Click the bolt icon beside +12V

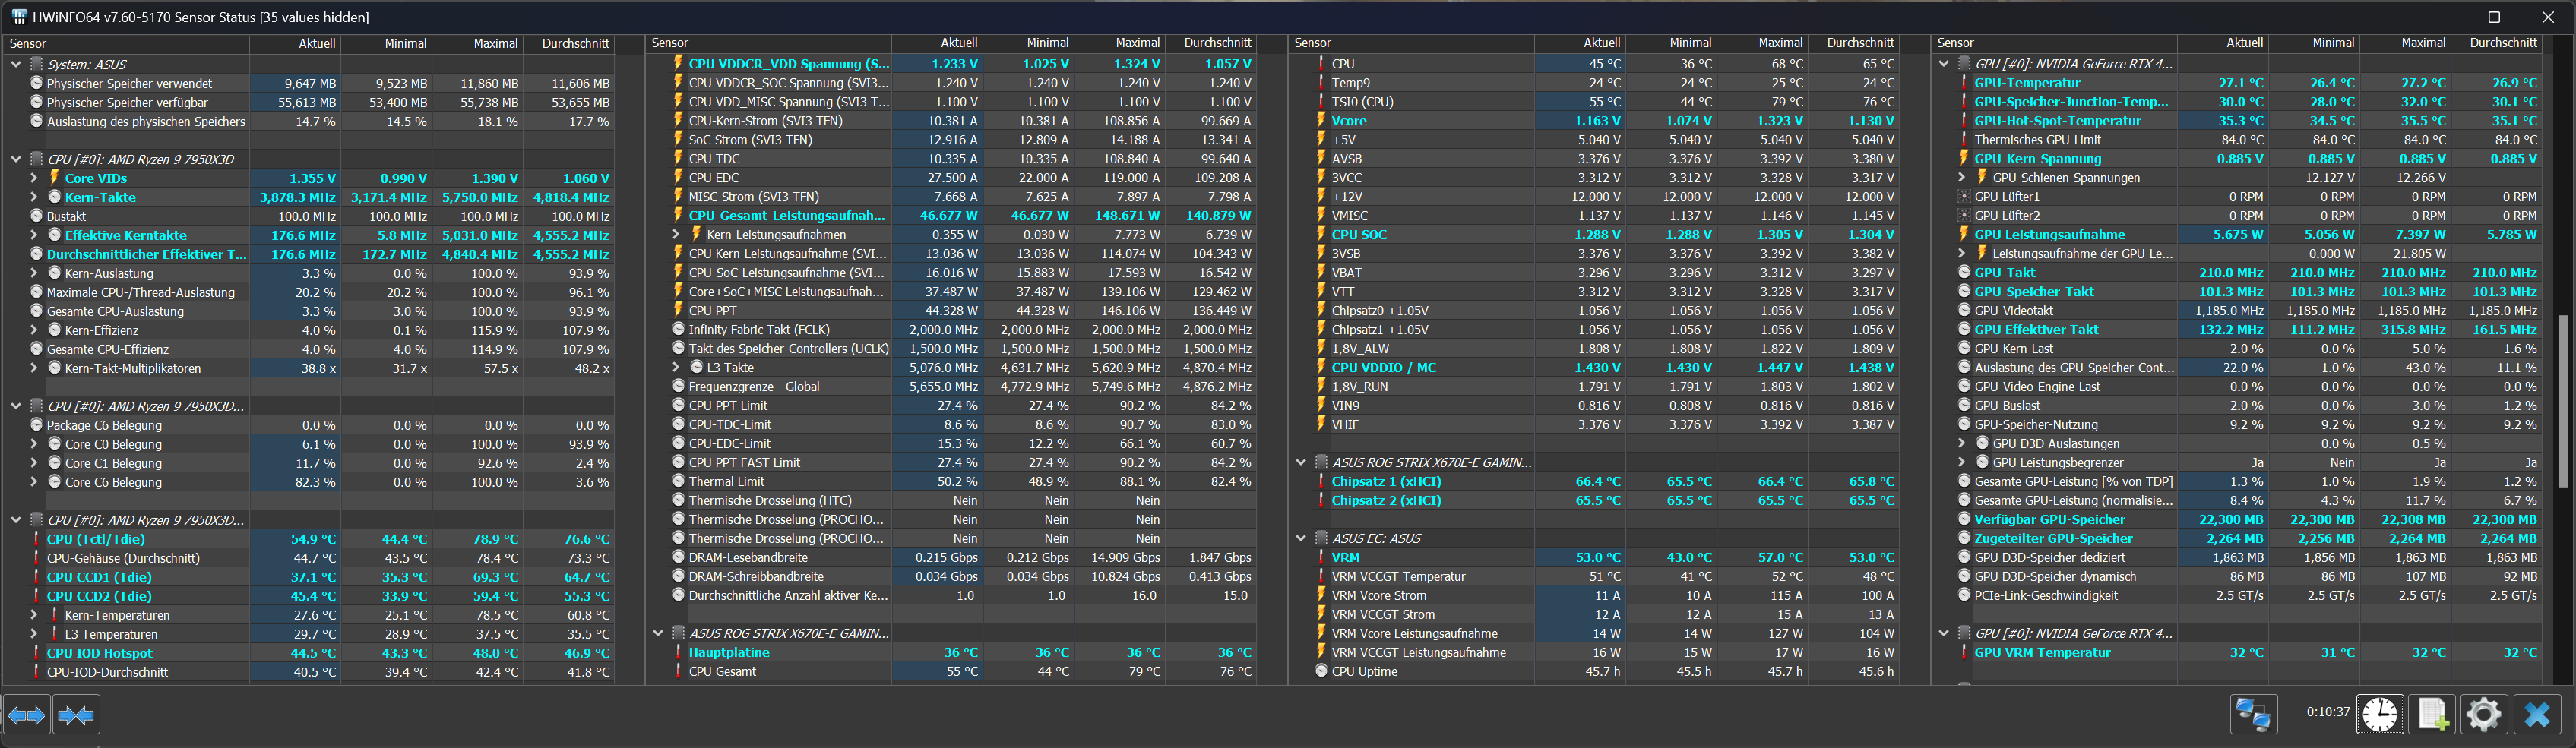coord(1322,196)
